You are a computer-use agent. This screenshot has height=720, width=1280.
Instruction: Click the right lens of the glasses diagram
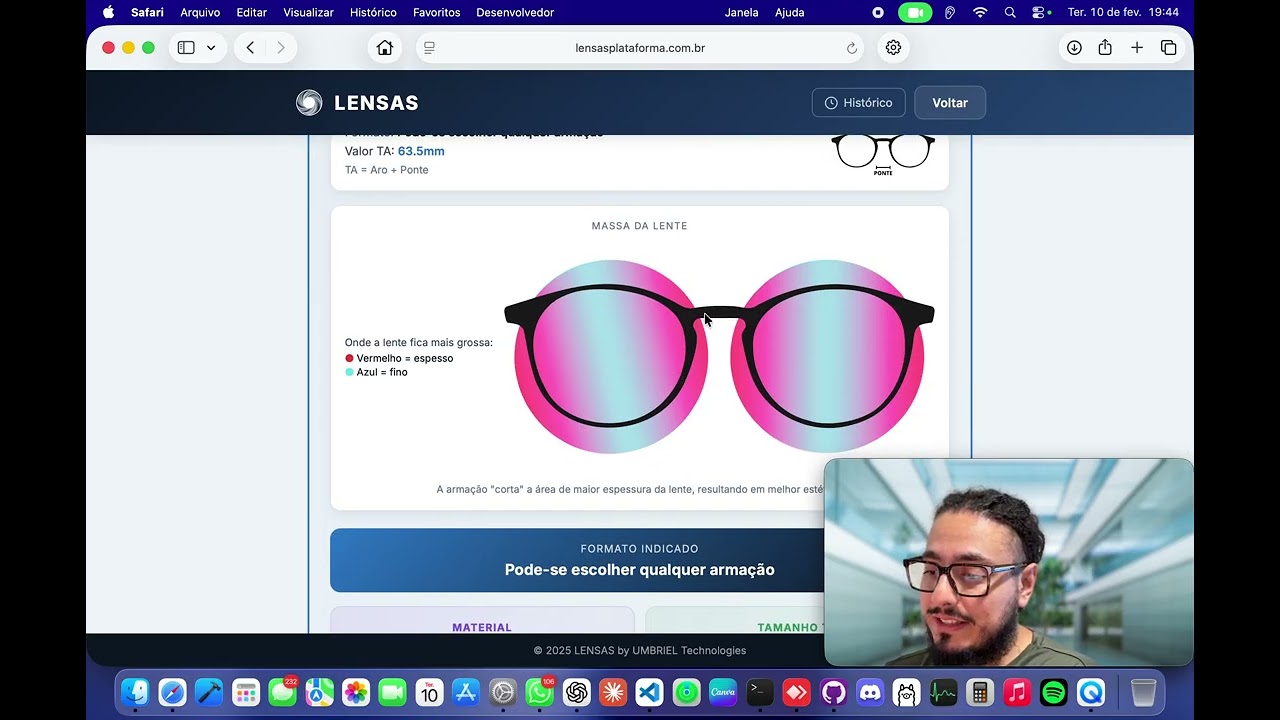tap(828, 357)
